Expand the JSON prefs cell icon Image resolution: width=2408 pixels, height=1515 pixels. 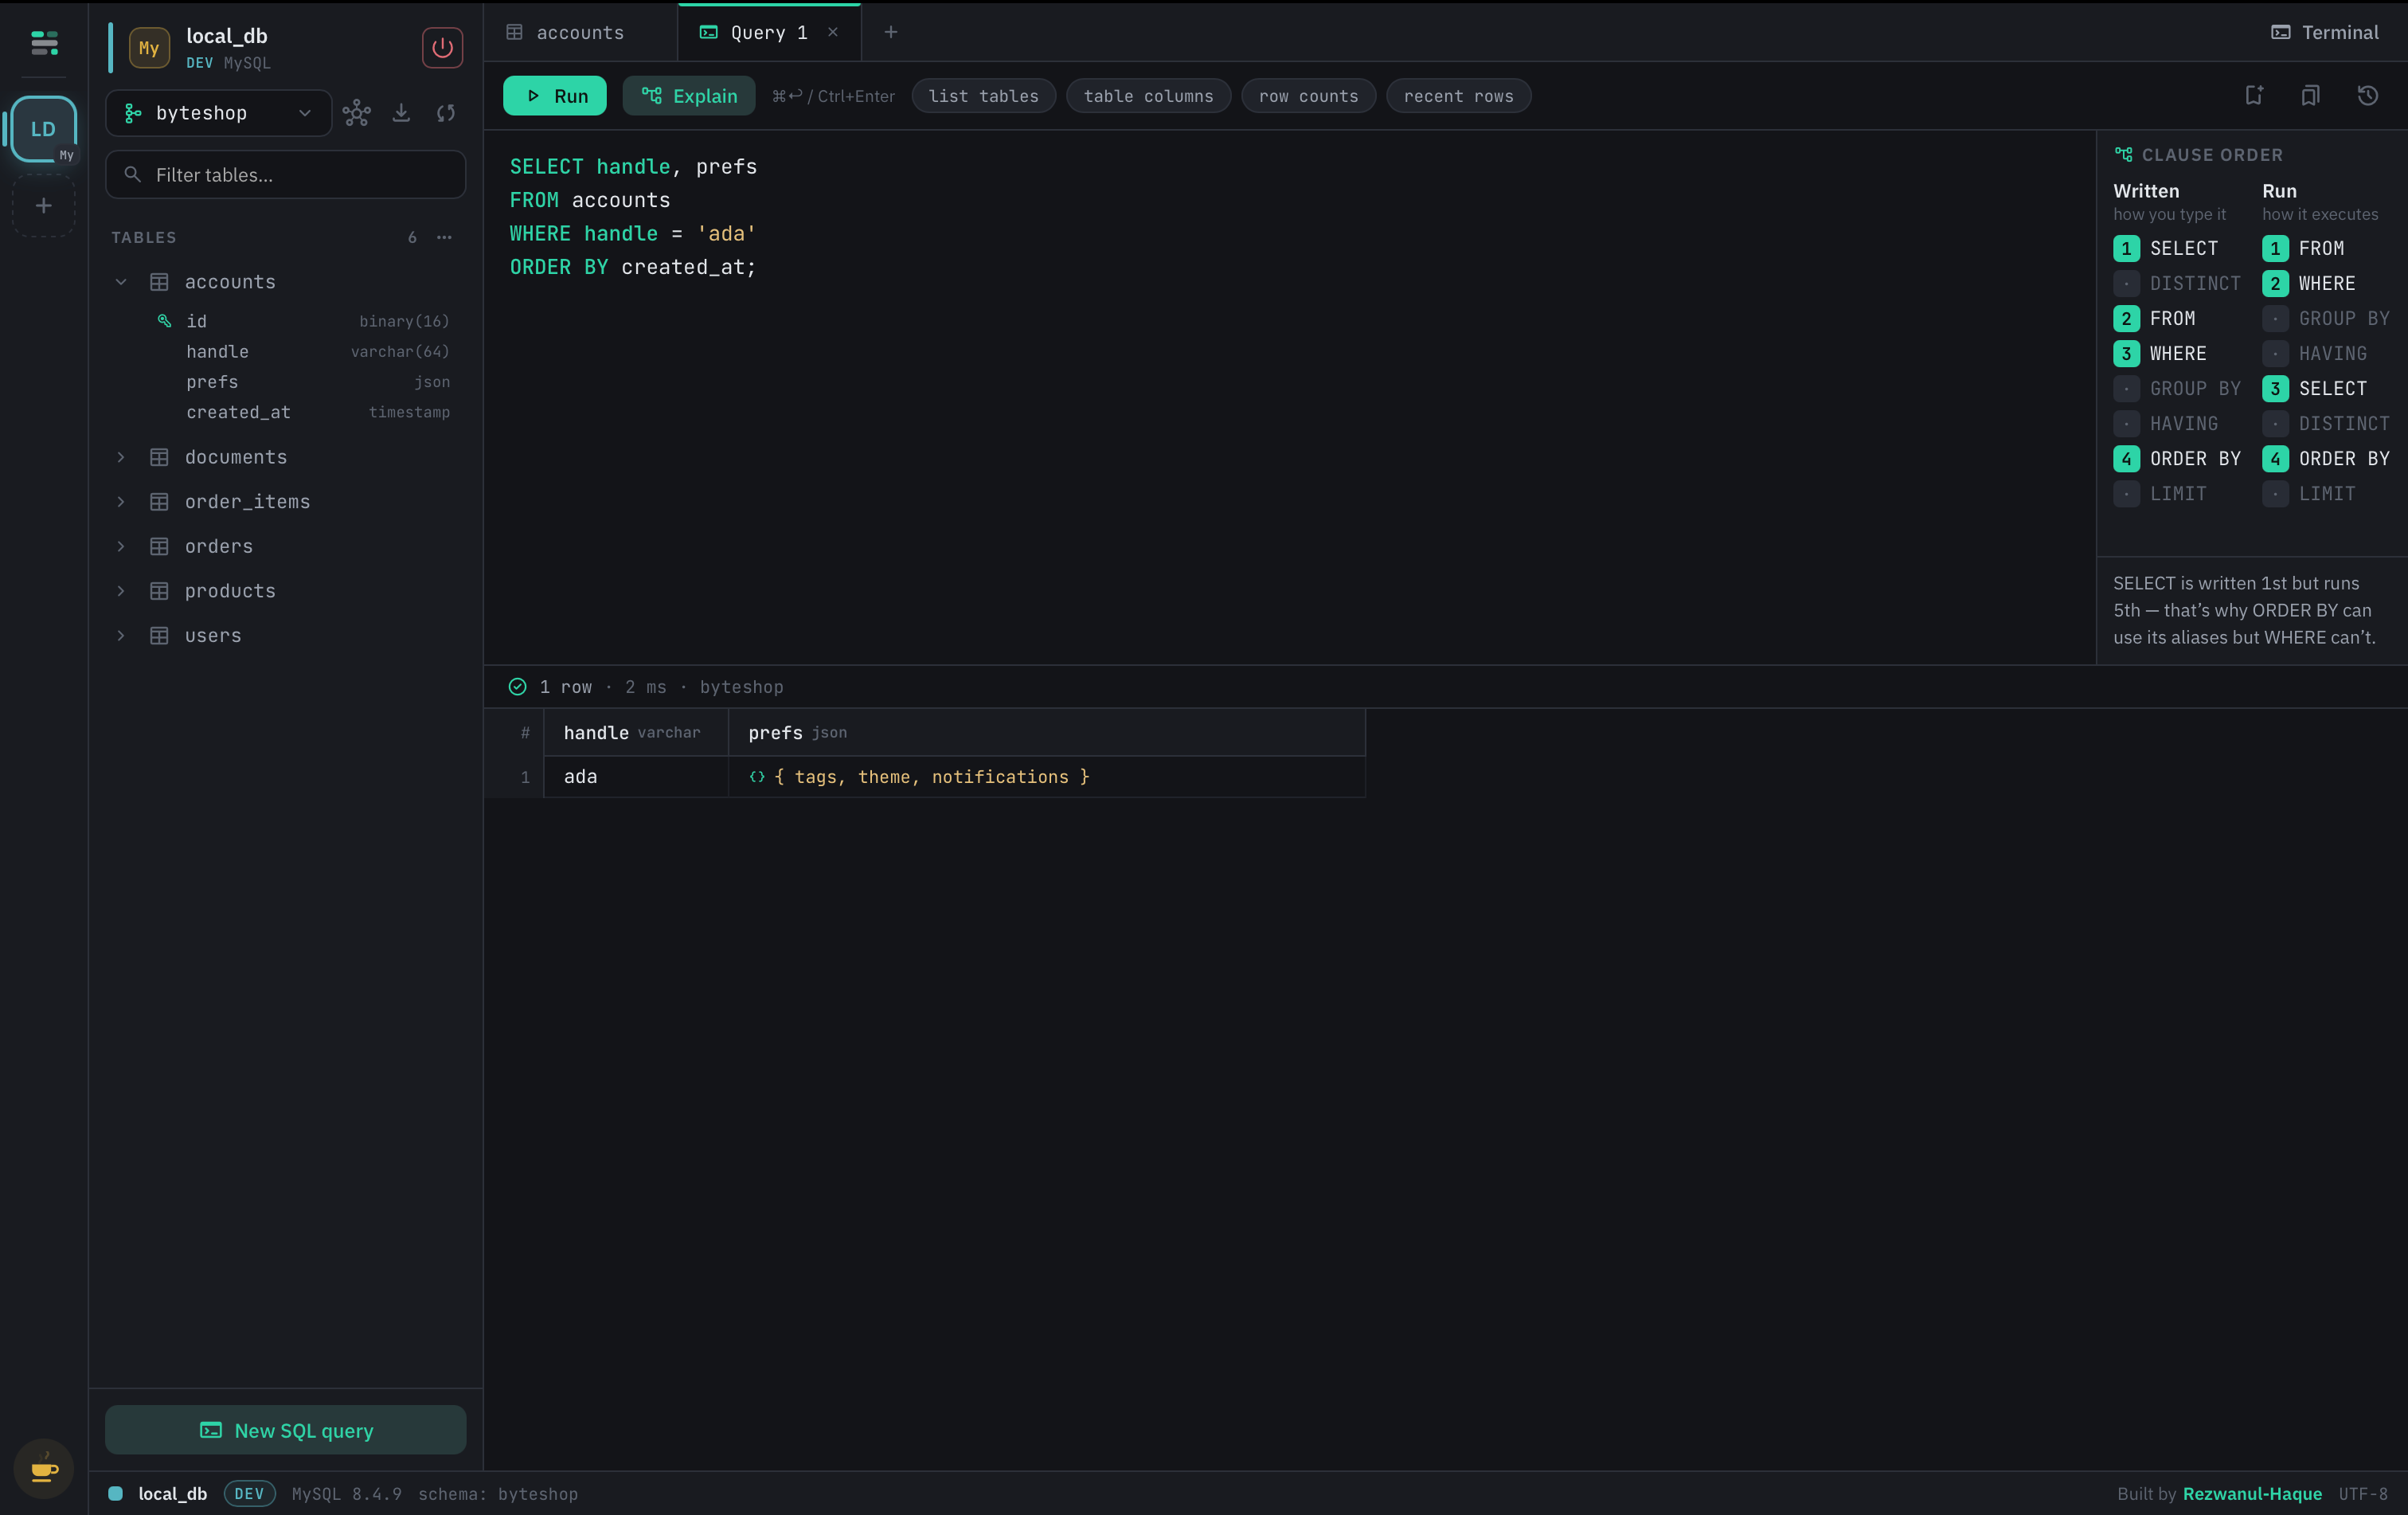[x=757, y=777]
